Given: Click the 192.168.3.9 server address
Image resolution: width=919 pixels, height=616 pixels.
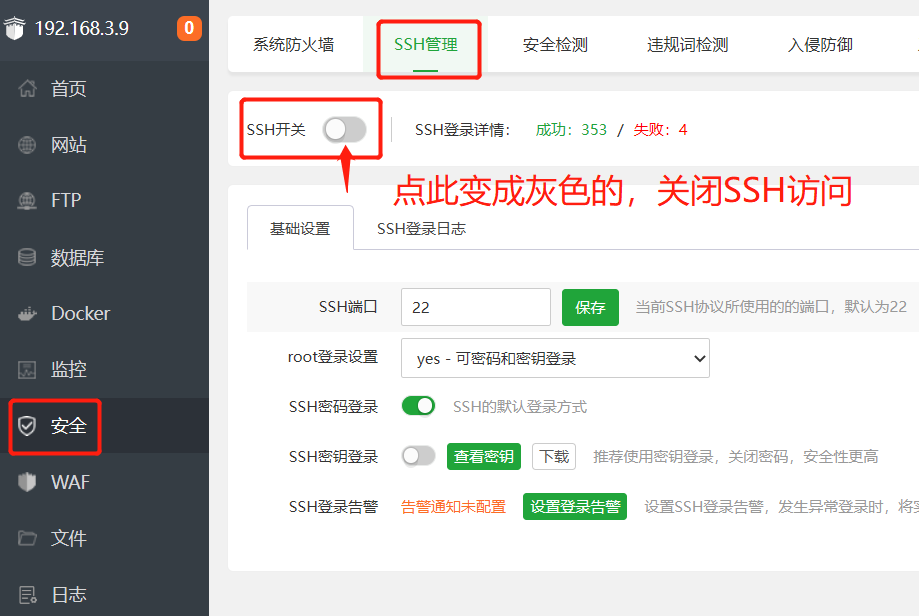Looking at the screenshot, I should pos(81,28).
